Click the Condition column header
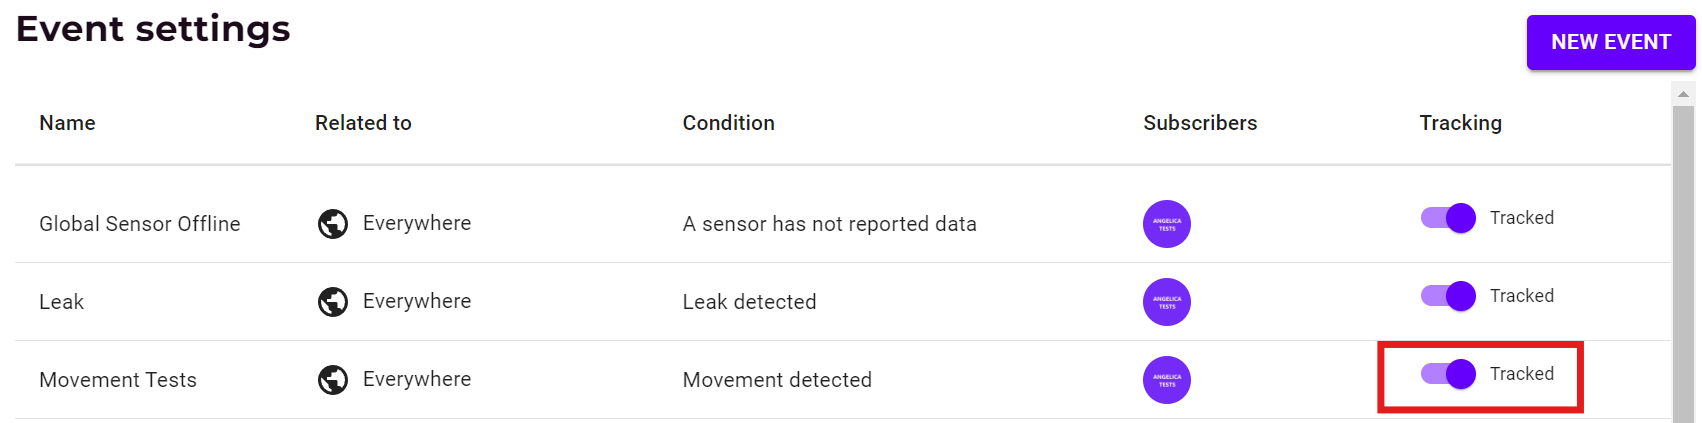1702x423 pixels. pos(728,123)
